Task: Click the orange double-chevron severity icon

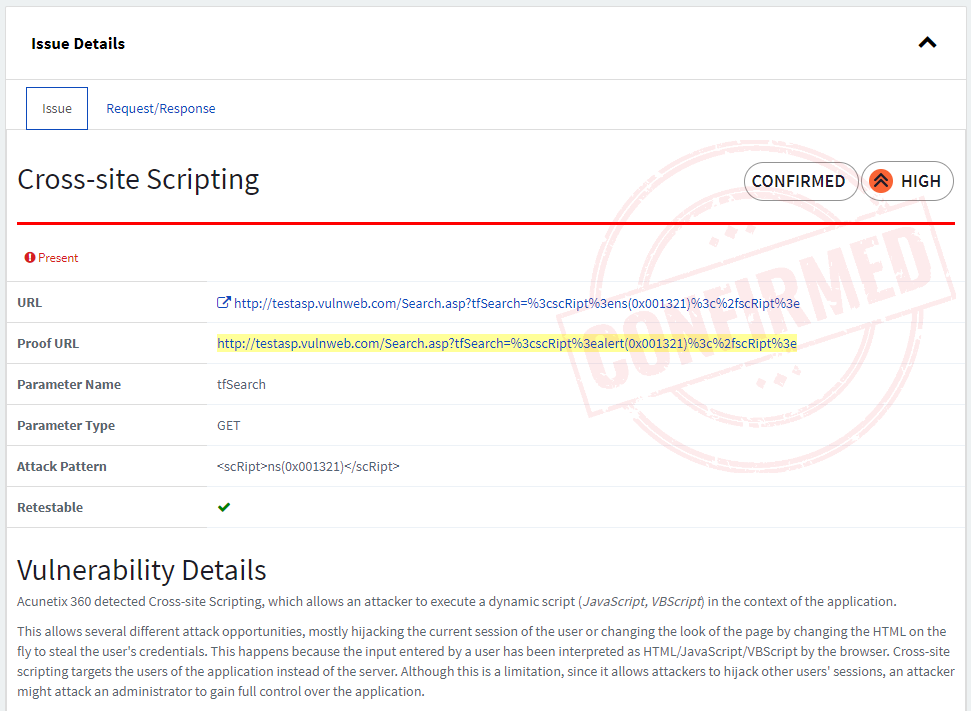Action: [881, 181]
